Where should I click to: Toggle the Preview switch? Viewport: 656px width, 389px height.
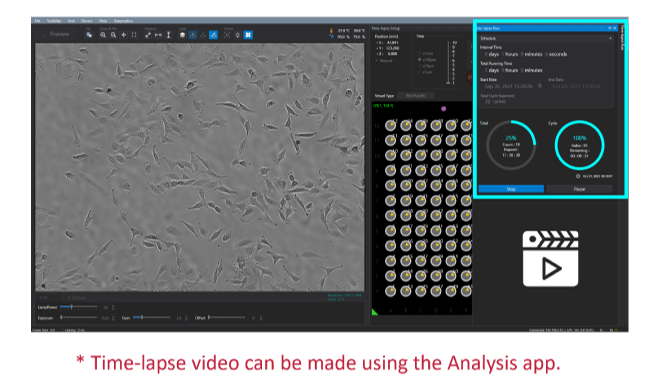click(x=44, y=34)
